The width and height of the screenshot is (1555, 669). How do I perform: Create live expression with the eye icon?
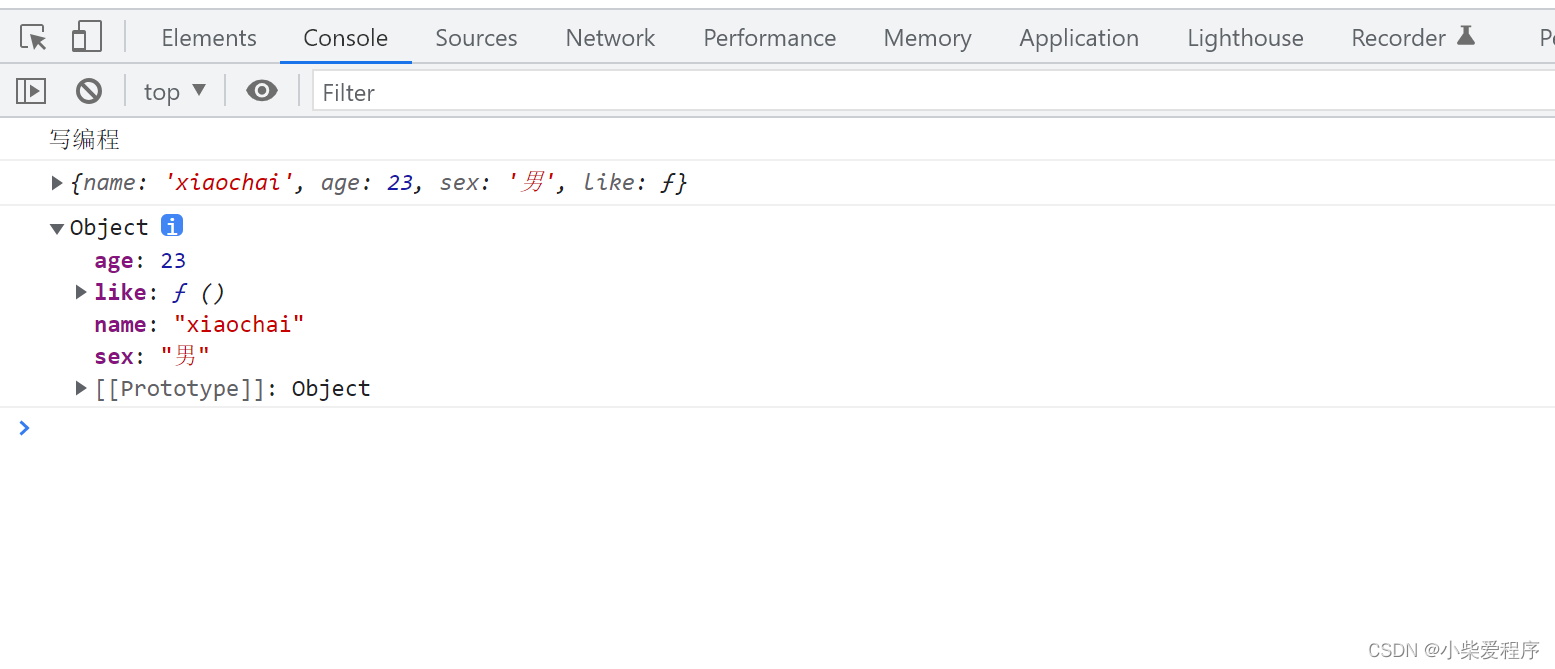(262, 91)
